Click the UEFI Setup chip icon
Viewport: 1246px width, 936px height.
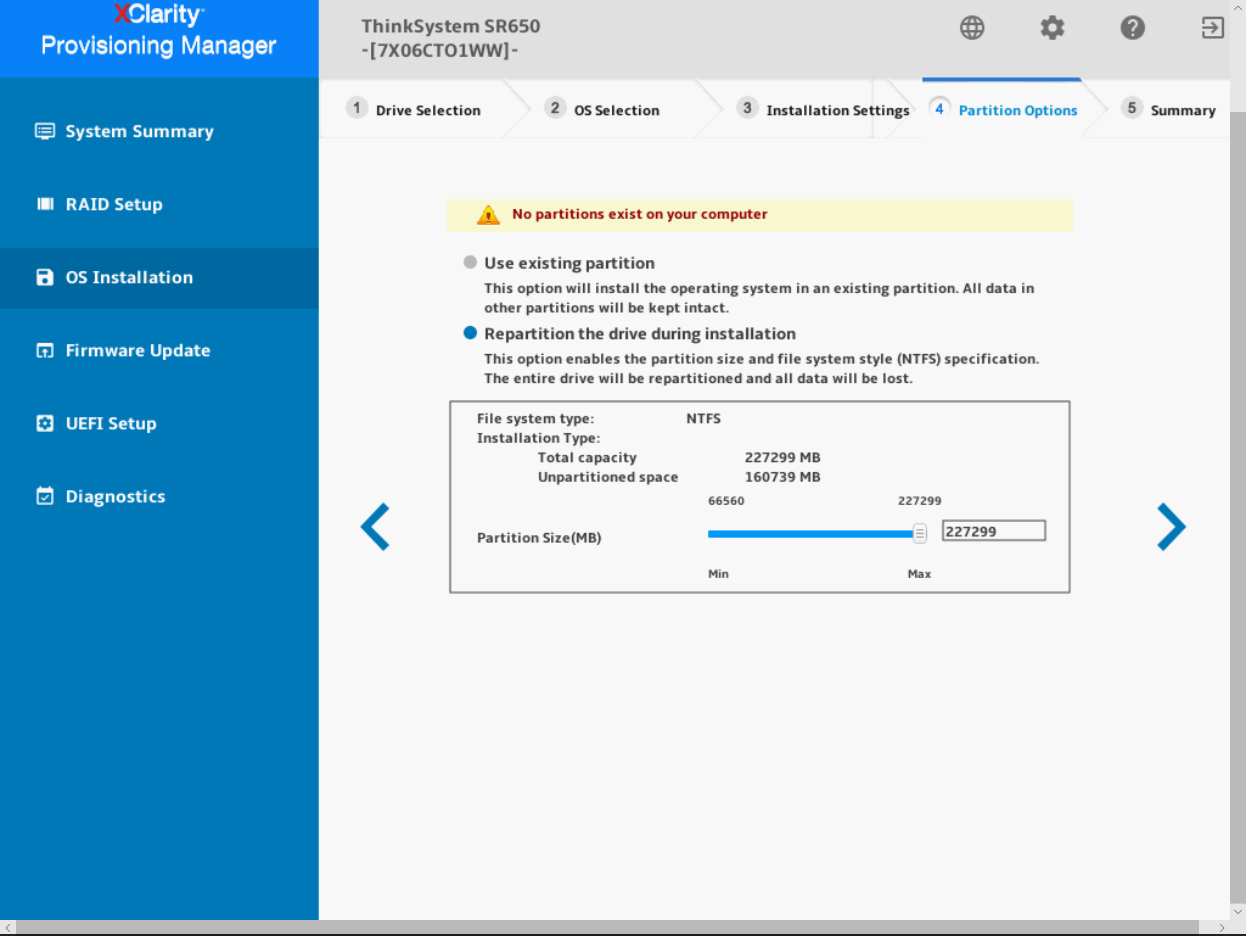[44, 423]
